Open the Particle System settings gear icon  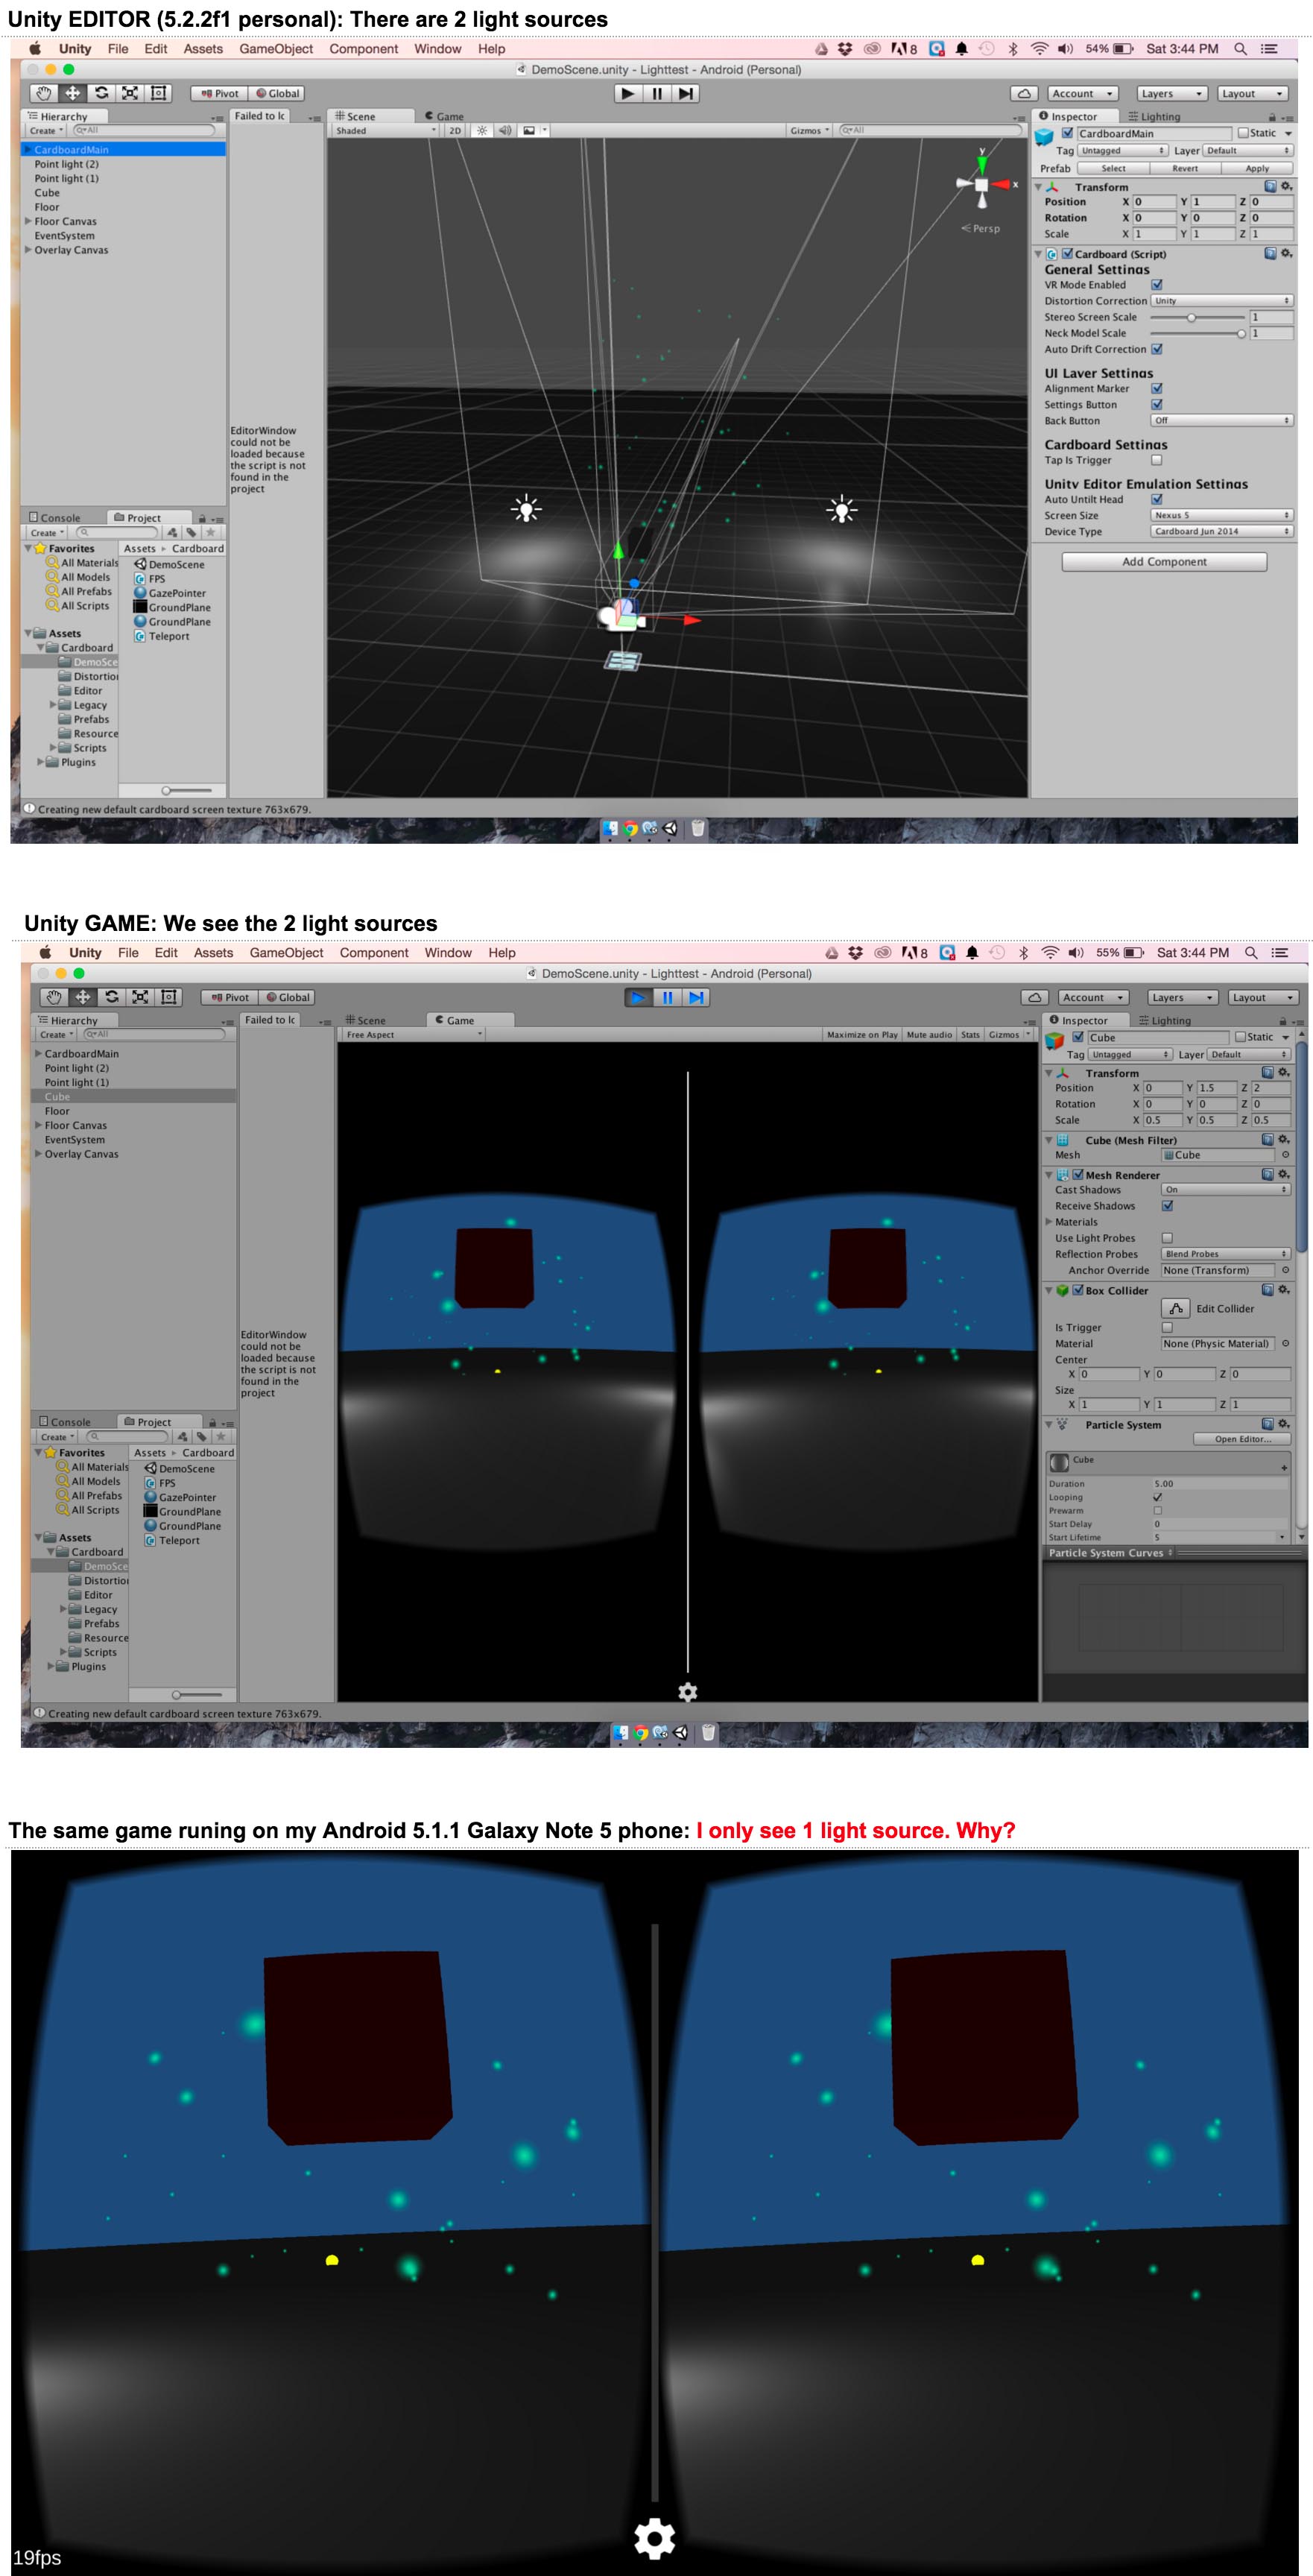coord(1284,1424)
